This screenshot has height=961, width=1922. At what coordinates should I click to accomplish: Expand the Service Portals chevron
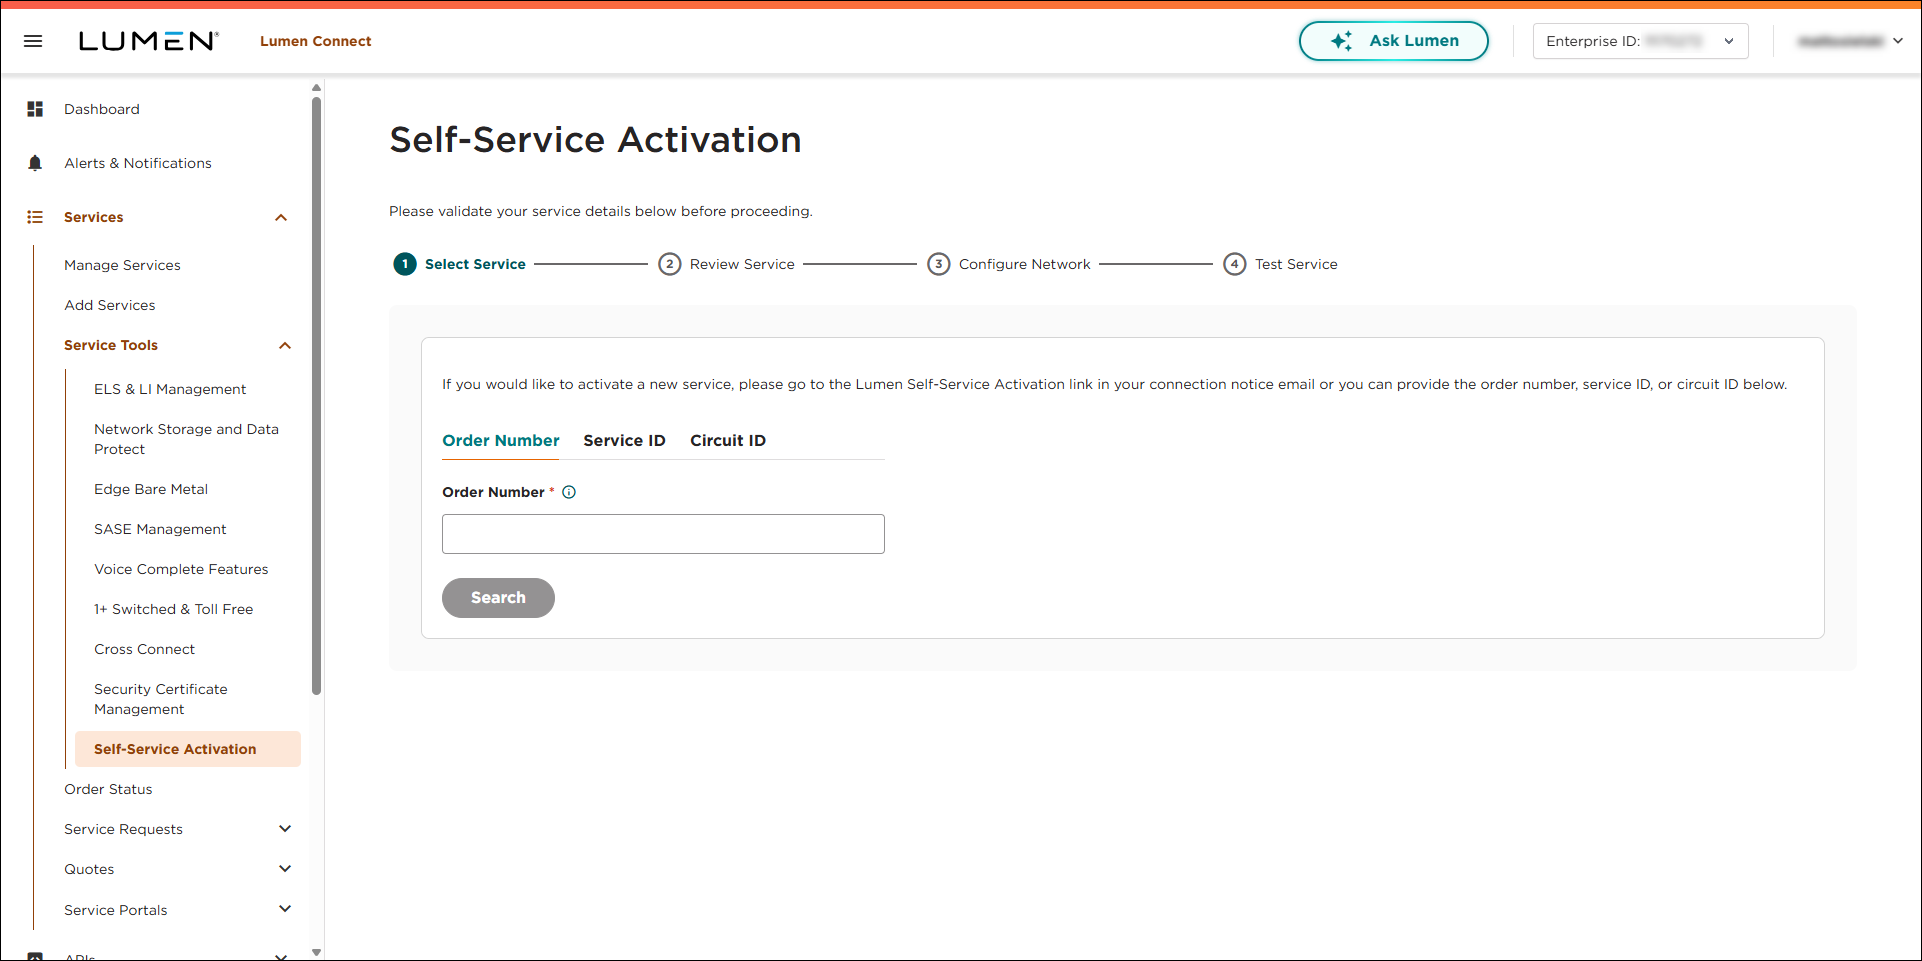point(285,909)
